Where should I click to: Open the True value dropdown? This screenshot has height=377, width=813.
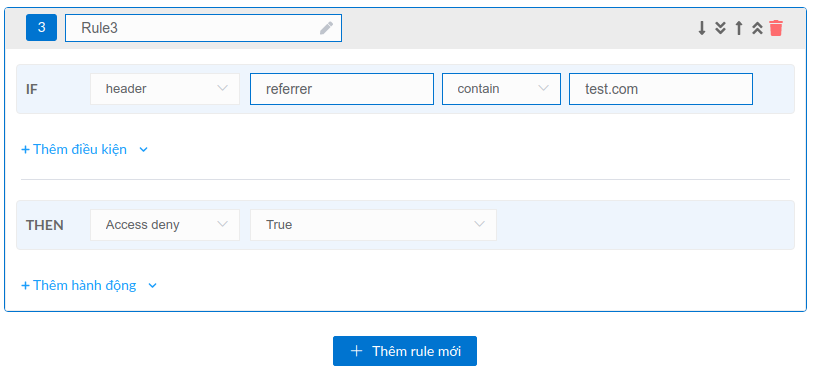click(373, 225)
